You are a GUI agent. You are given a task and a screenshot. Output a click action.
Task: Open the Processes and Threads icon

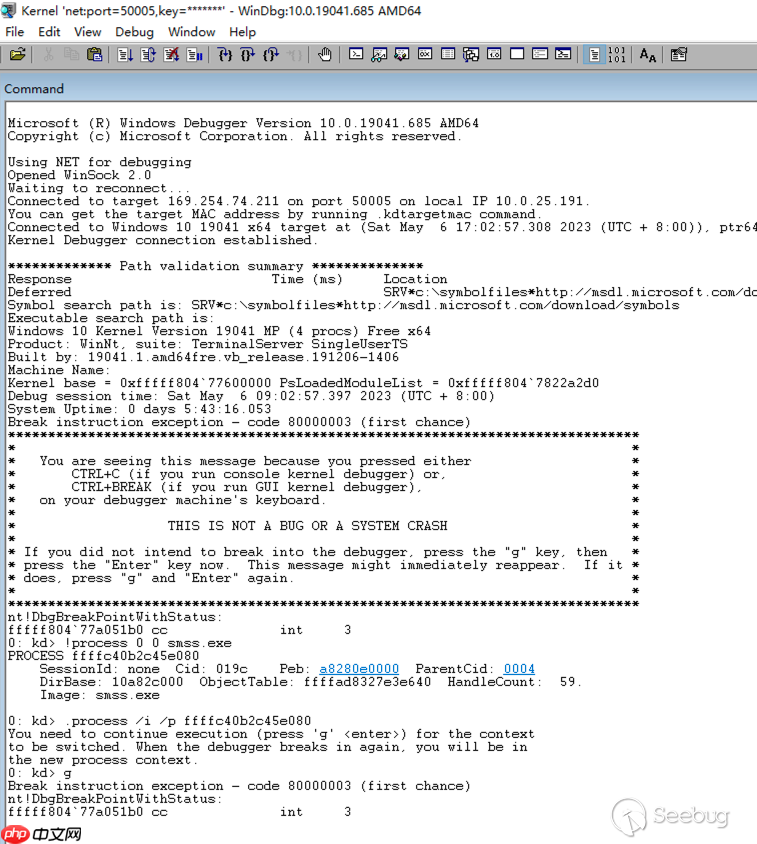pyautogui.click(x=540, y=54)
